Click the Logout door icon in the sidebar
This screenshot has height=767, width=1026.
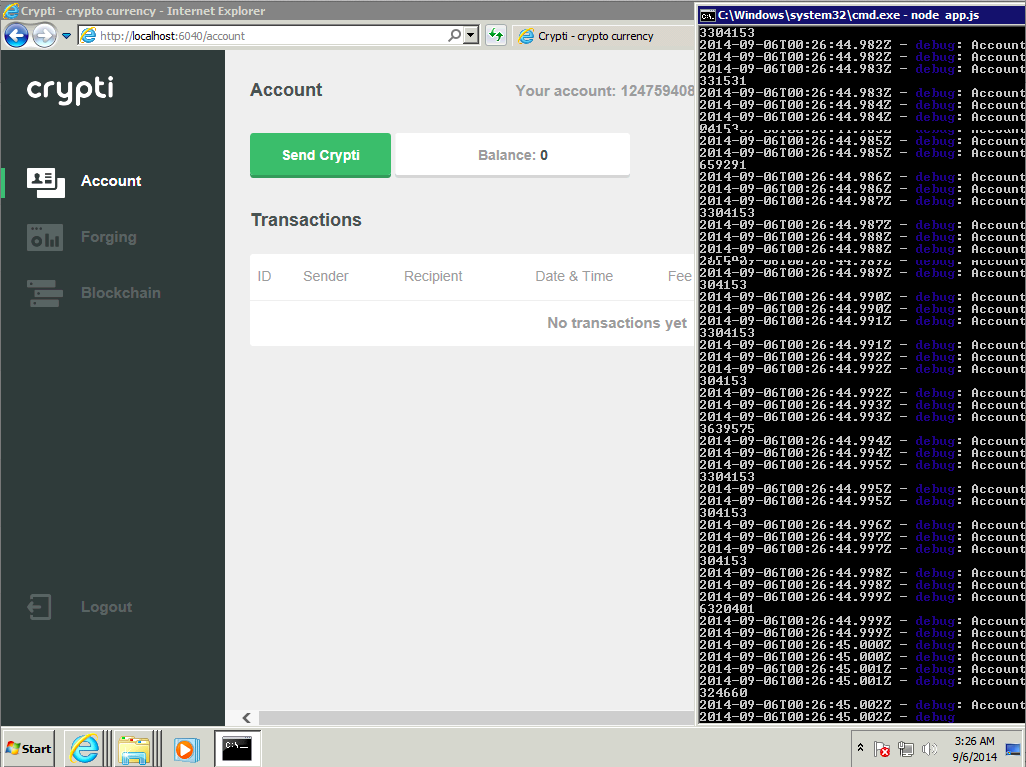[x=39, y=607]
